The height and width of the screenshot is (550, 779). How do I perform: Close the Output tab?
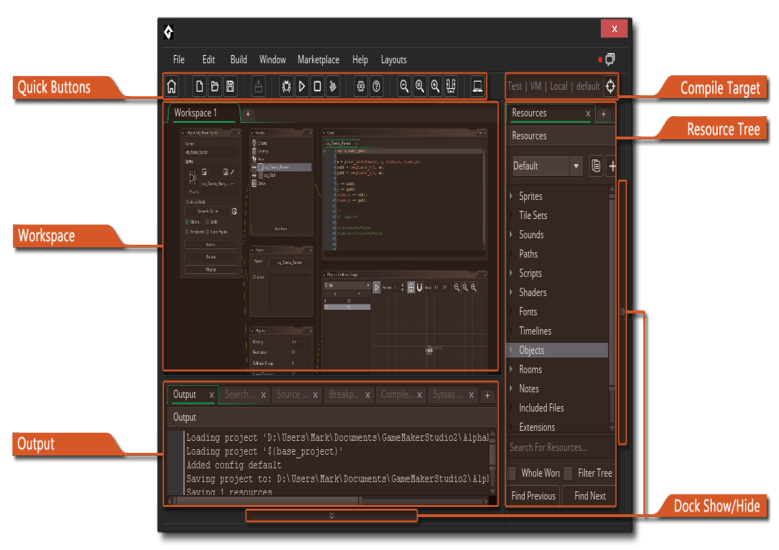coord(211,395)
